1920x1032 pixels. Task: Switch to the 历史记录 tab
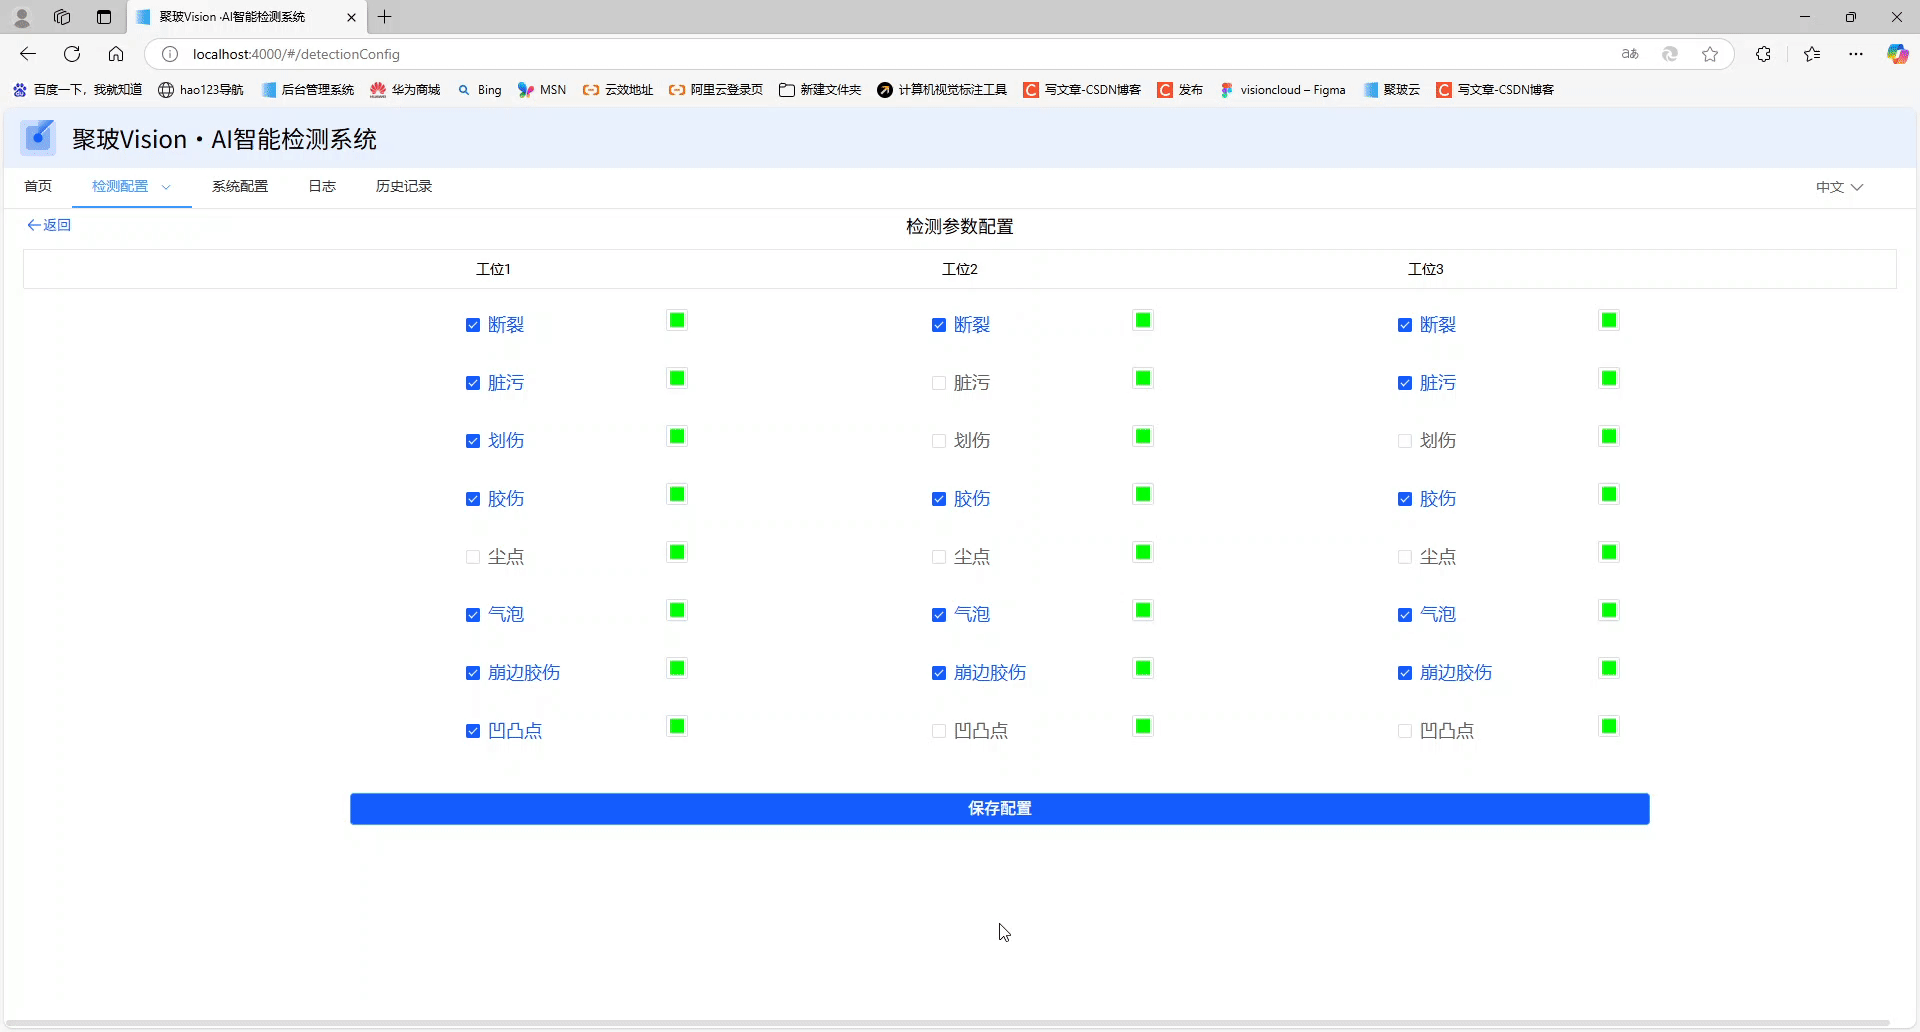click(403, 186)
